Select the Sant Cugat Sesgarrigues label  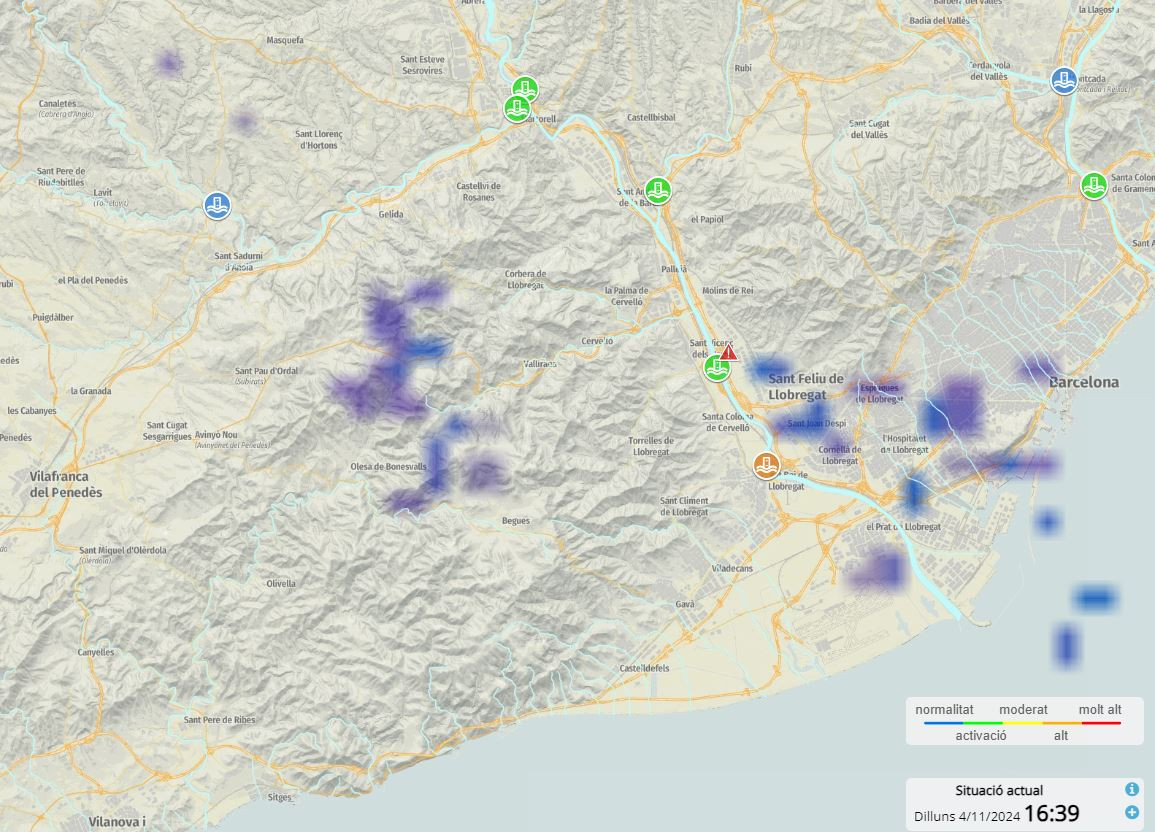tap(167, 431)
